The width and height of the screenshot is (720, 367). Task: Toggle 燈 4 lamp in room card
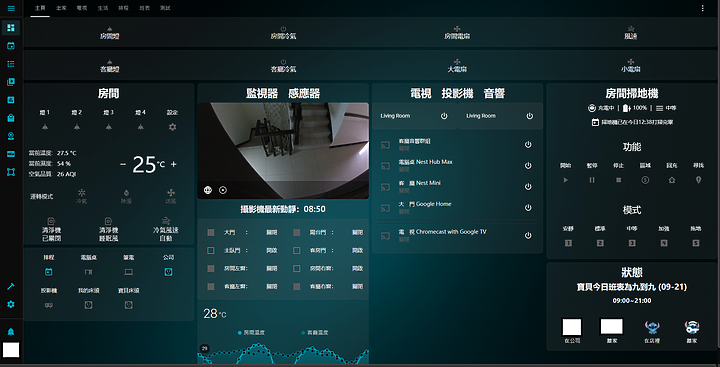click(x=141, y=127)
